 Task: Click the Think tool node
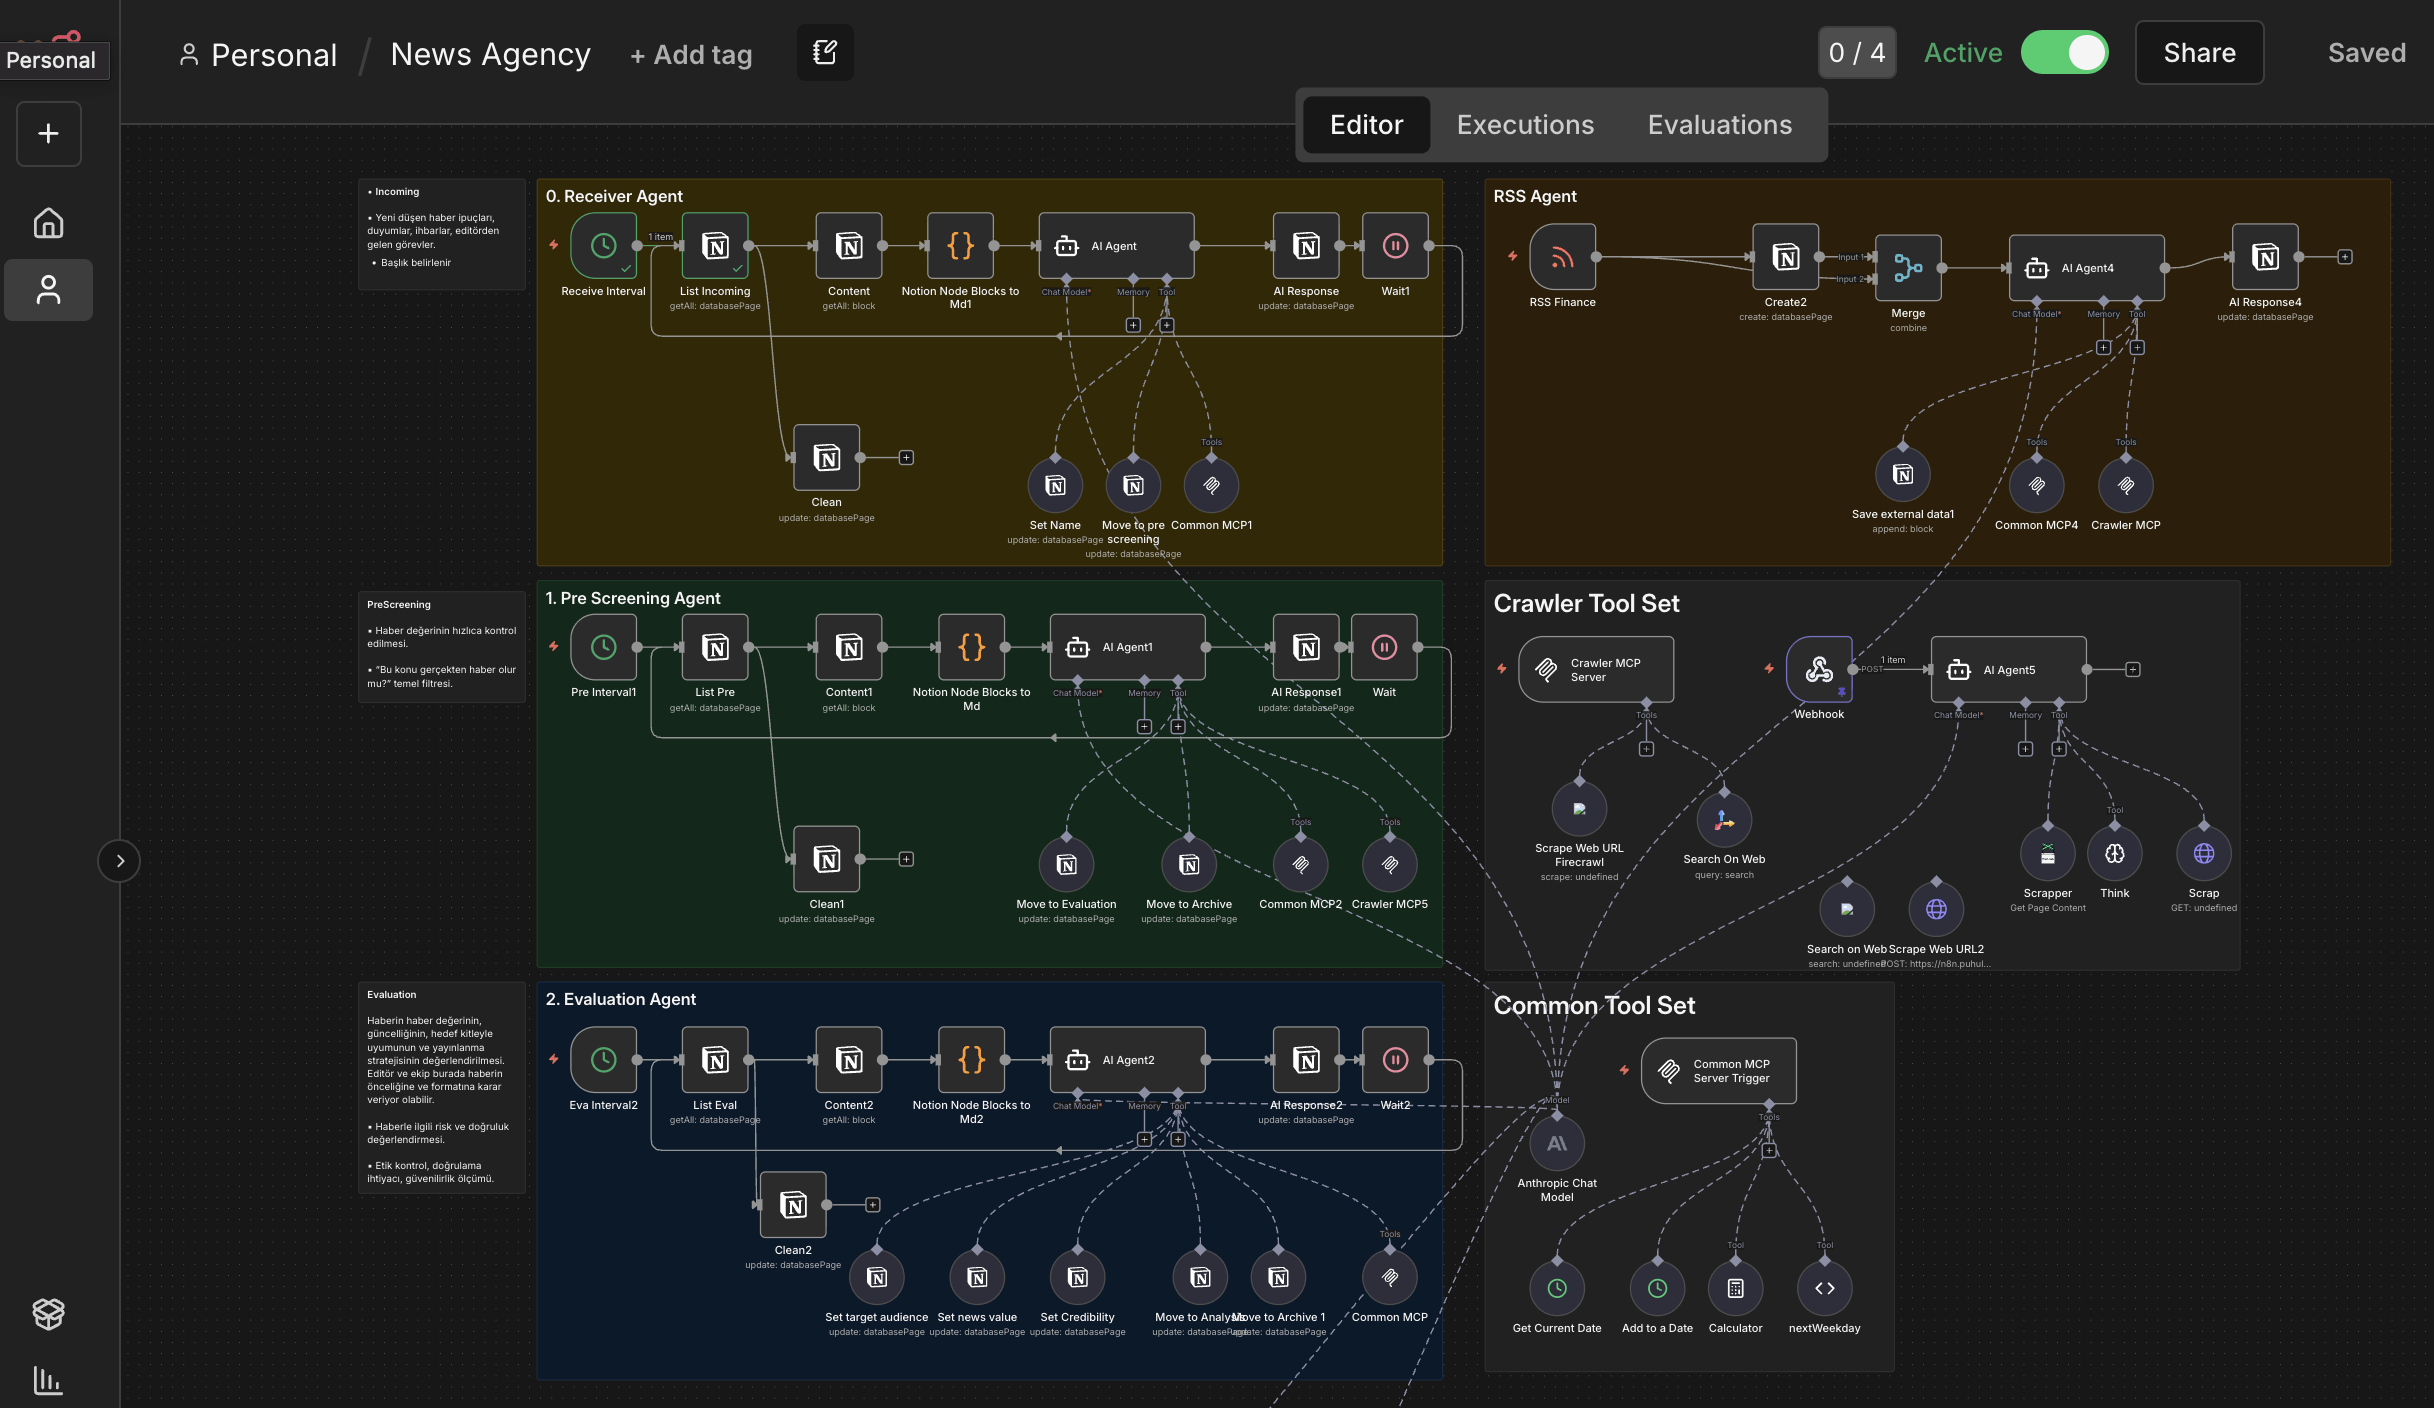(2114, 854)
